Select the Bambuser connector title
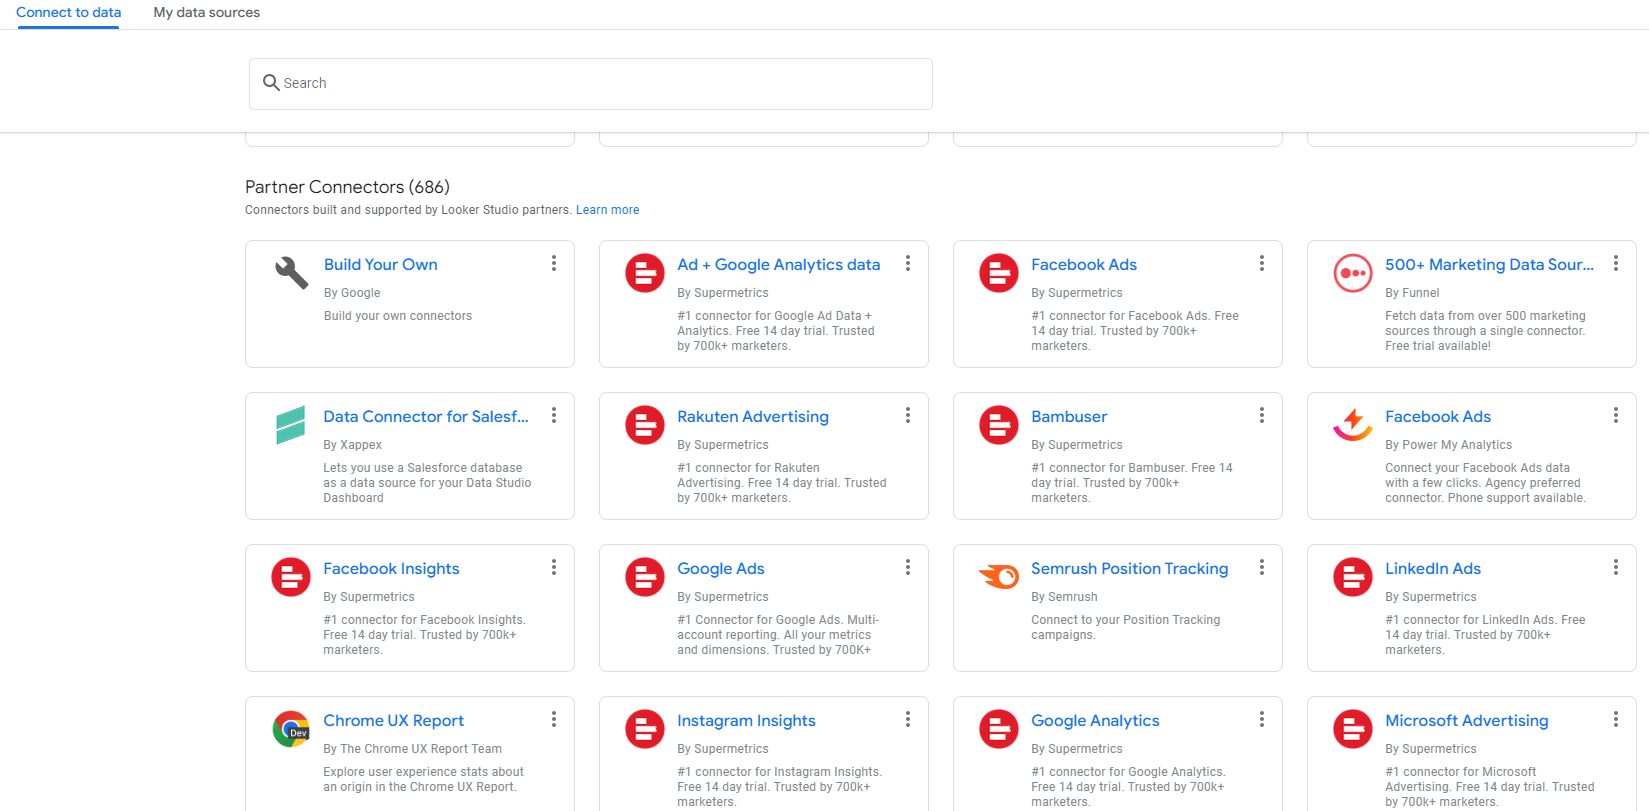Viewport: 1649px width, 811px height. (1069, 417)
